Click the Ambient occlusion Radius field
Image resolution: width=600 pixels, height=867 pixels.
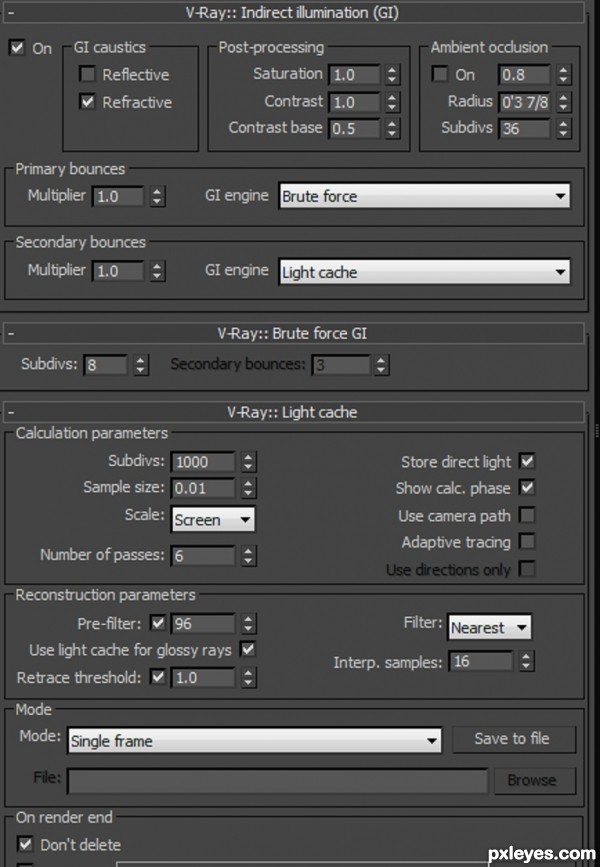(525, 102)
